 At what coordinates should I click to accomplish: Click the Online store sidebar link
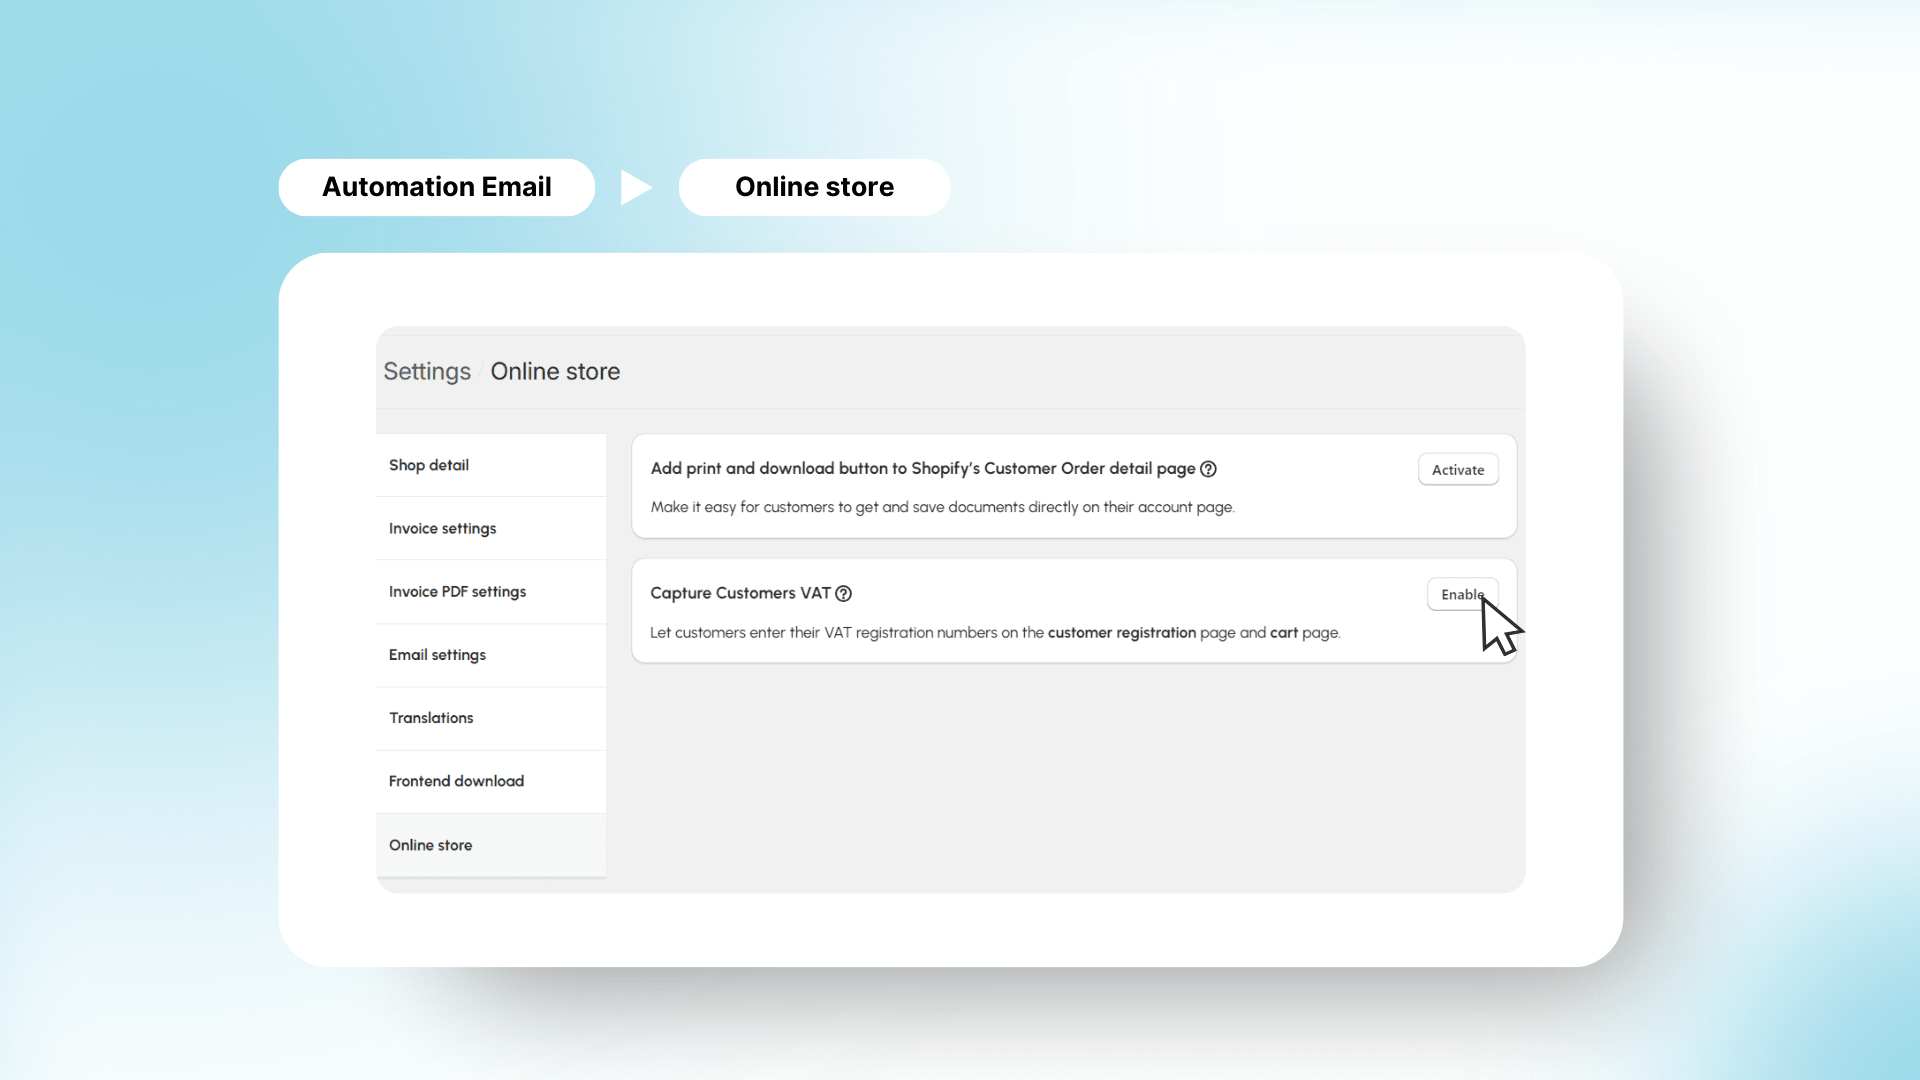click(x=430, y=844)
